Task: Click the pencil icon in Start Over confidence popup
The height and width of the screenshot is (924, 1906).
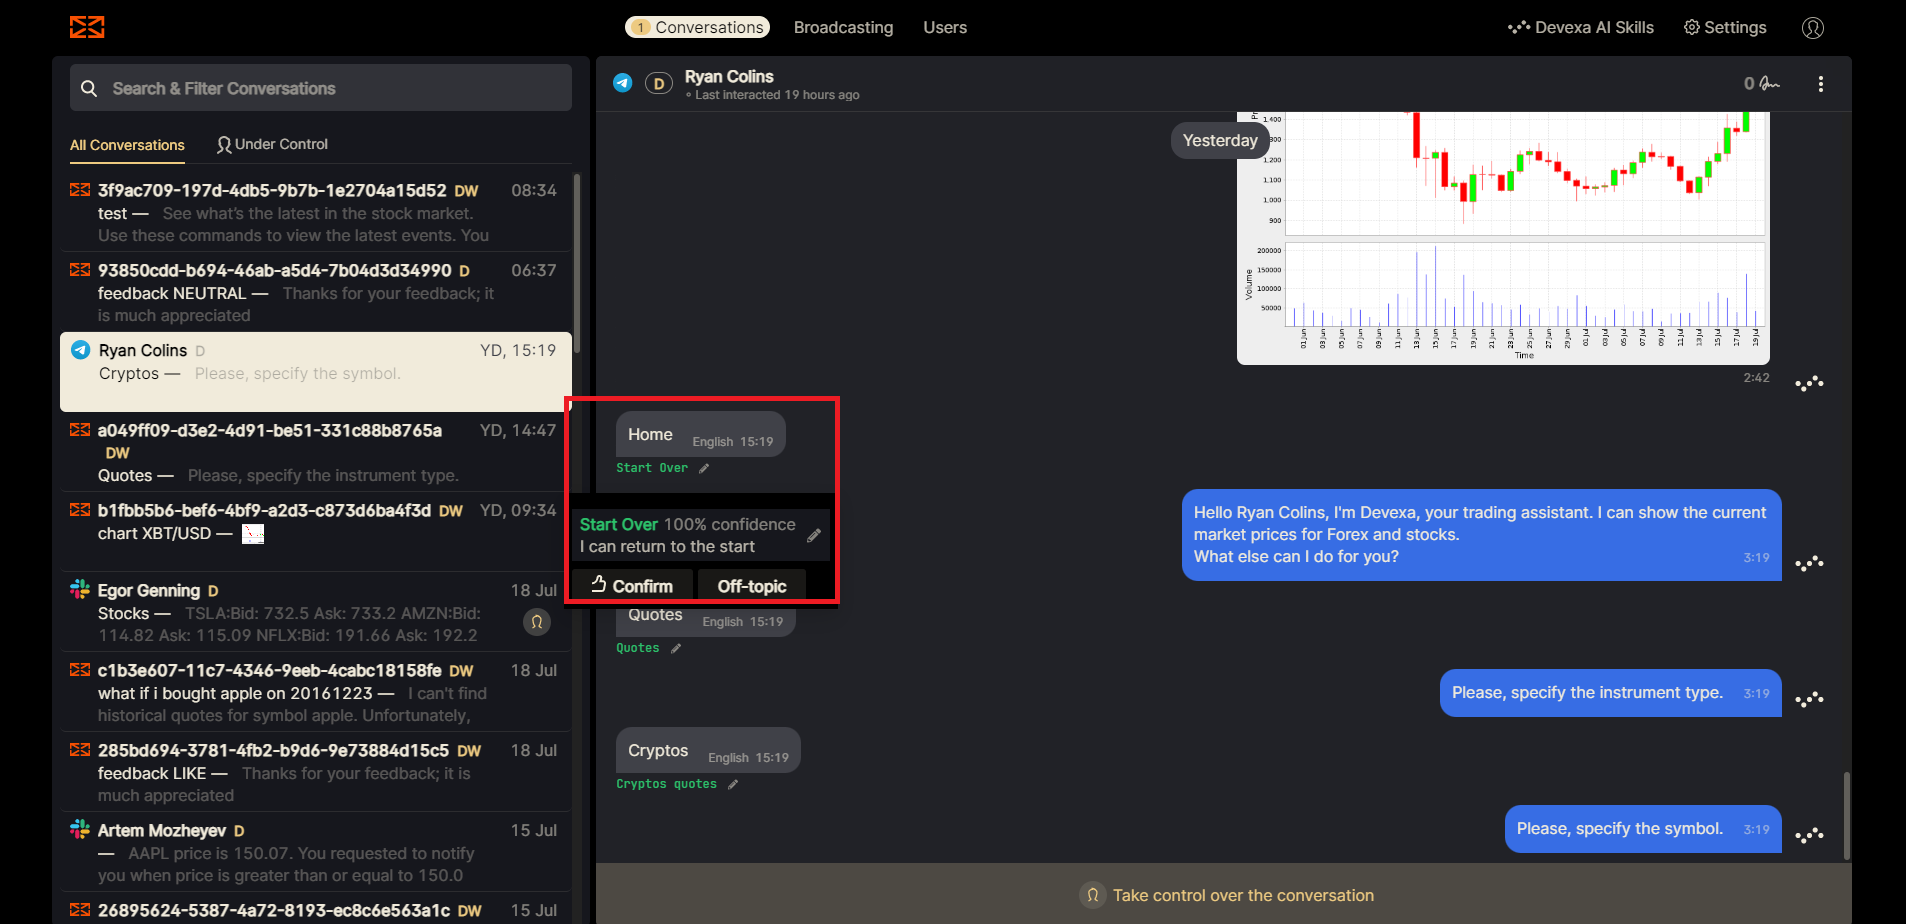Action: click(x=814, y=535)
